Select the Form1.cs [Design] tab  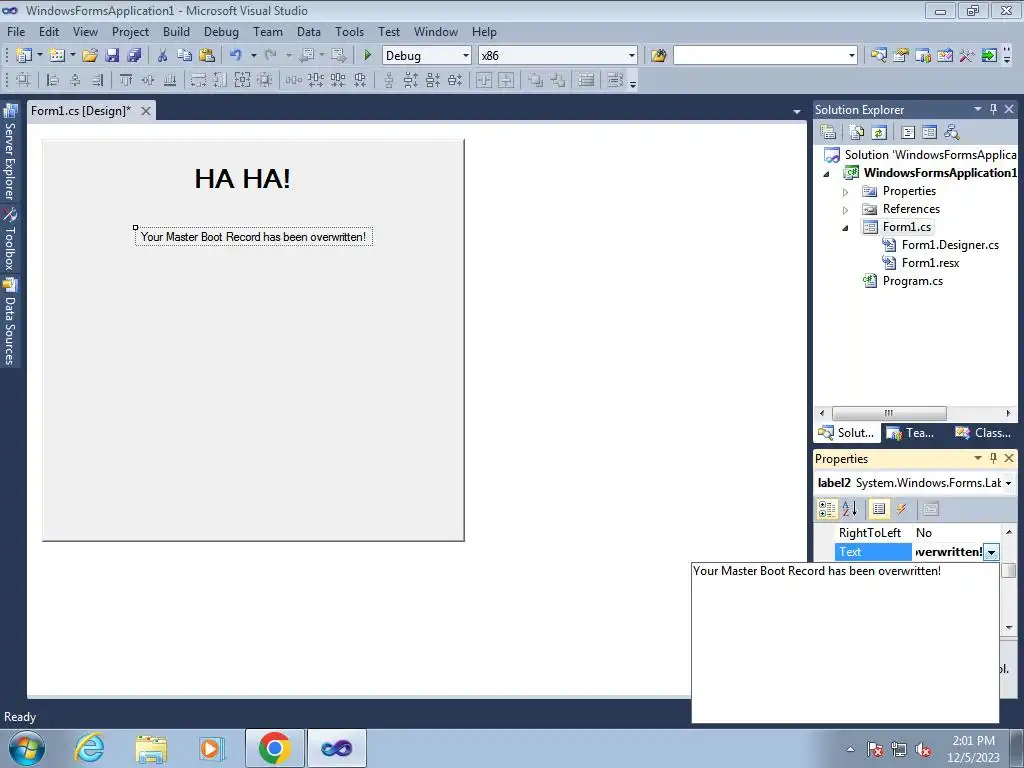coord(81,111)
